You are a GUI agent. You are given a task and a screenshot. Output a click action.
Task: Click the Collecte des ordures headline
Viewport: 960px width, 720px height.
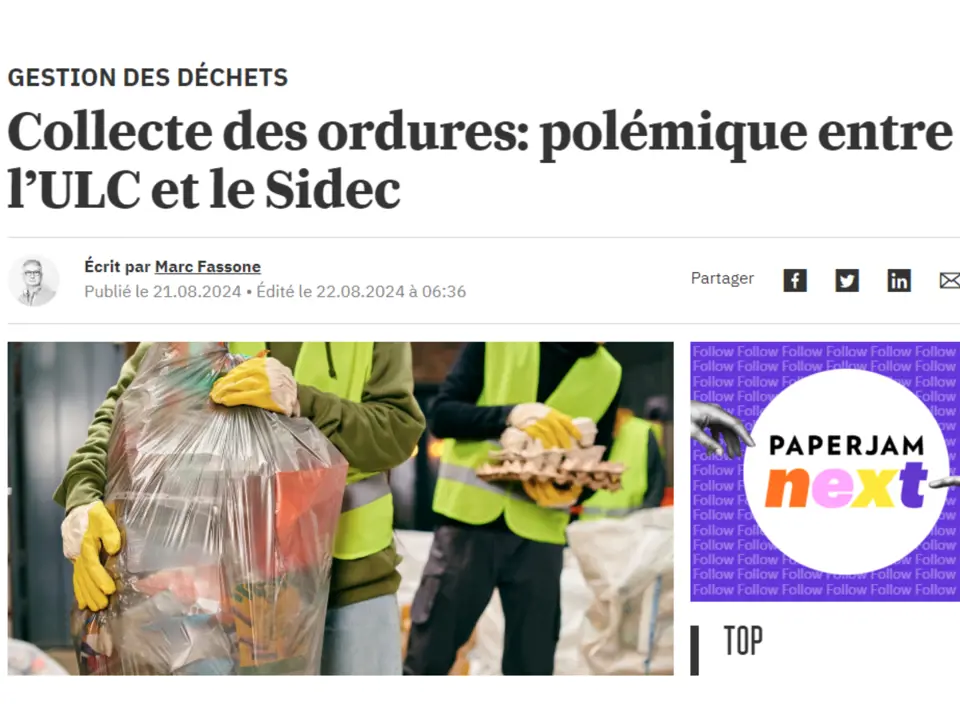click(x=479, y=160)
